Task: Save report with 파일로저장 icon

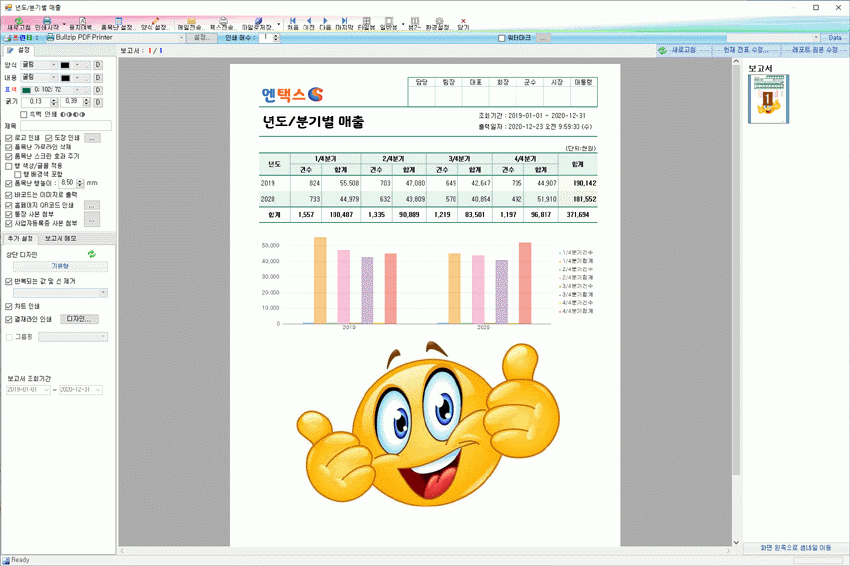Action: [258, 23]
